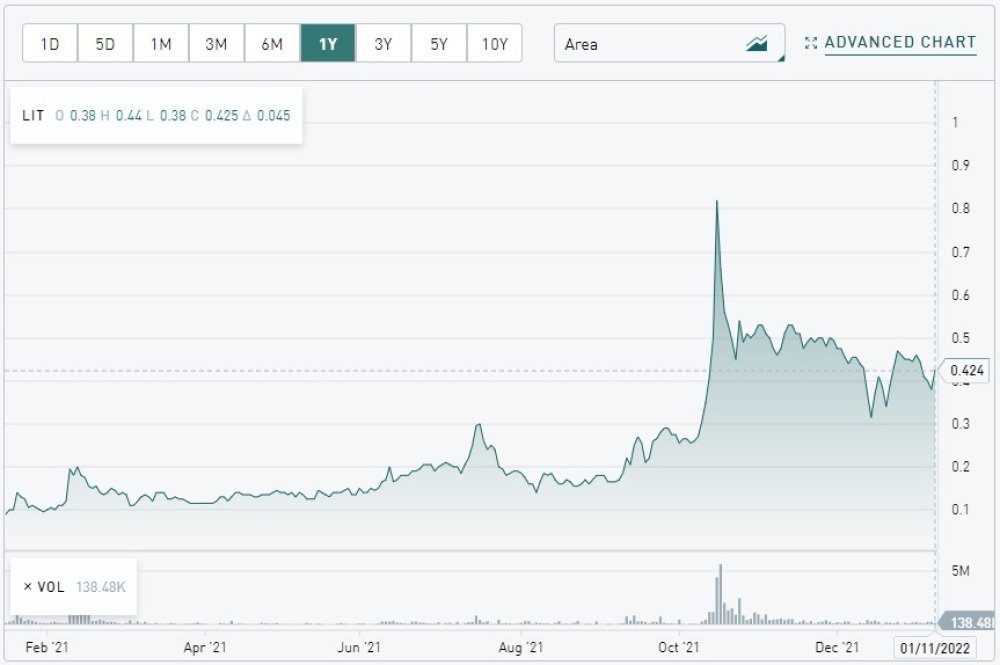Show the 5Y price history
Viewport: 1000px width, 665px height.
coord(439,43)
